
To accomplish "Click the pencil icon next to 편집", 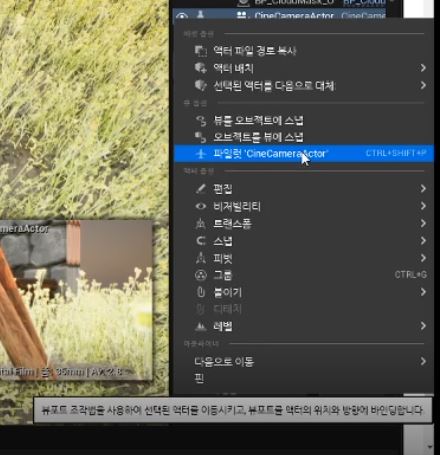I will pos(201,189).
